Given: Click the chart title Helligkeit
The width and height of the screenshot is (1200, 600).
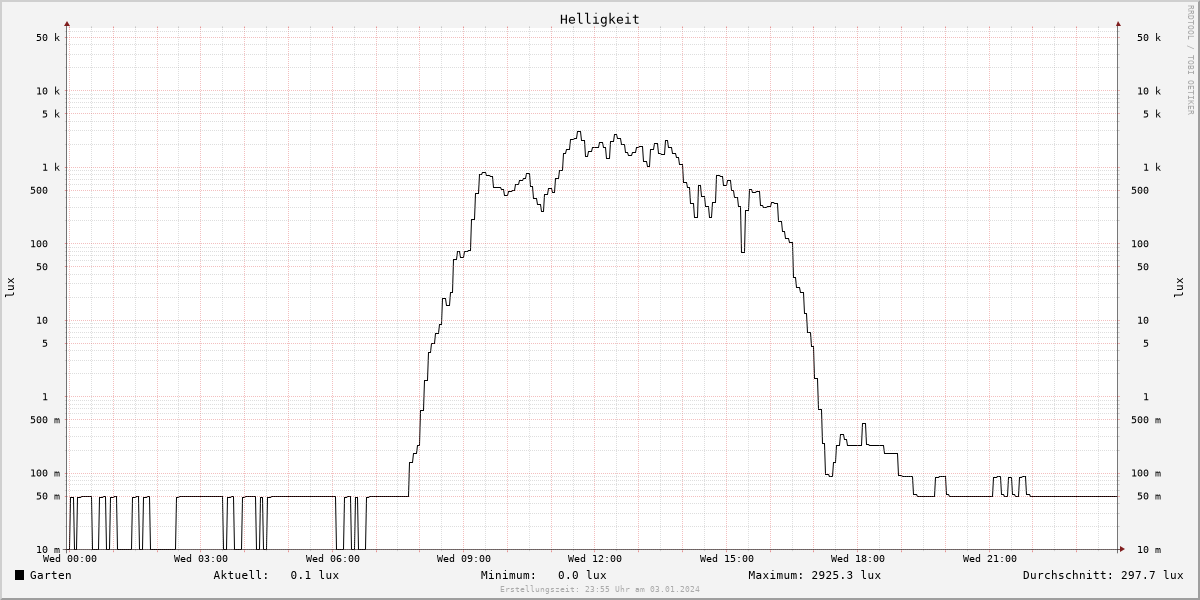Looking at the screenshot, I should [599, 19].
